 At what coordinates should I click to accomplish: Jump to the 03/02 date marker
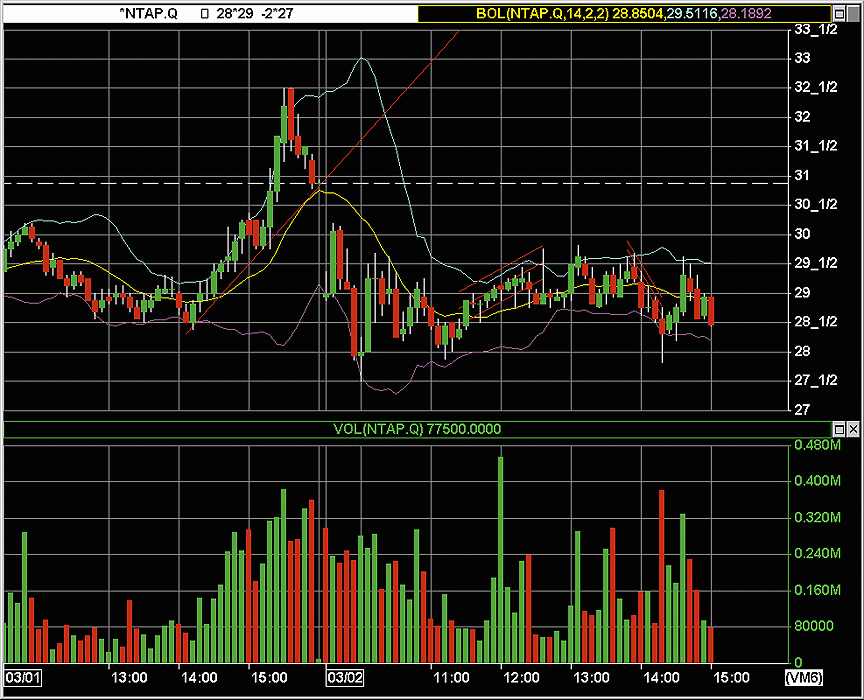coord(345,677)
